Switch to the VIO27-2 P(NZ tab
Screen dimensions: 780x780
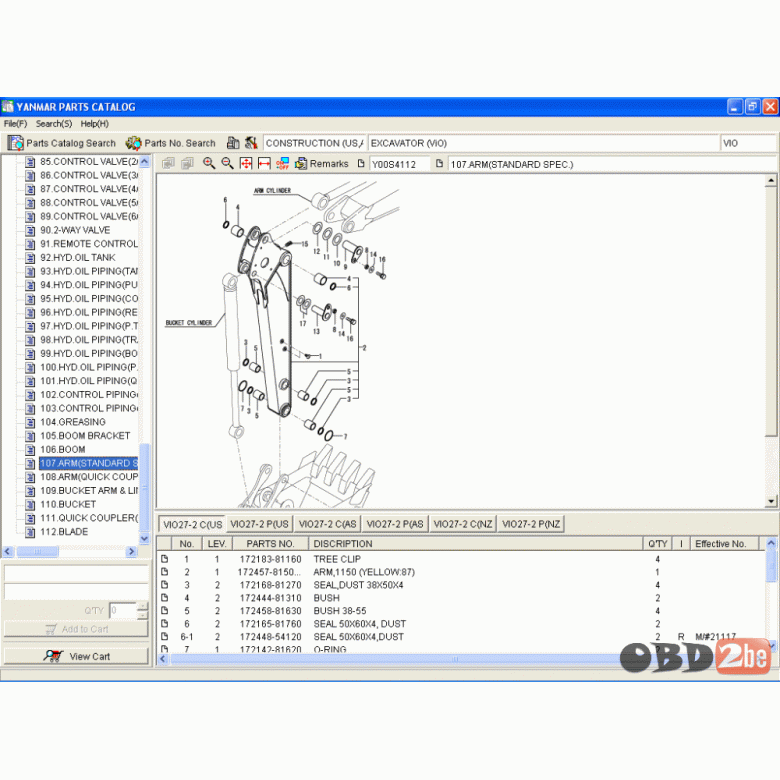[531, 524]
